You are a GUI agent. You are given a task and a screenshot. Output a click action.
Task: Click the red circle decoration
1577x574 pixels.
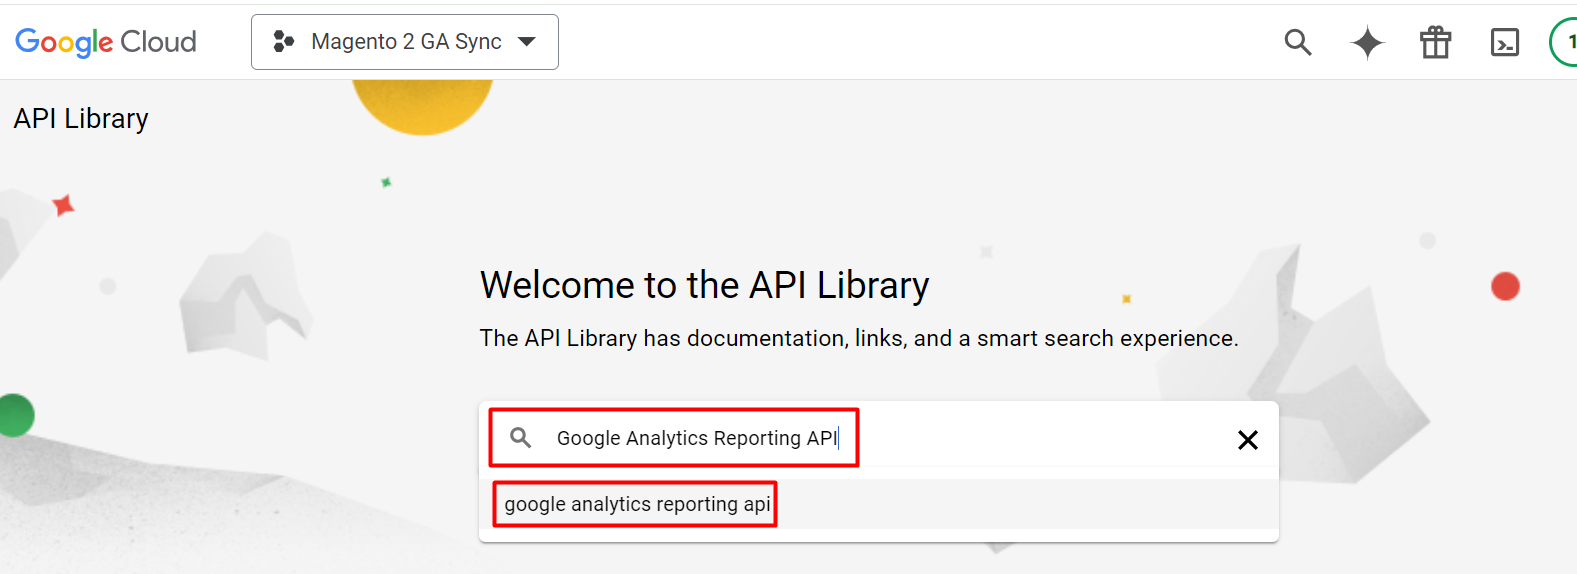click(1505, 286)
